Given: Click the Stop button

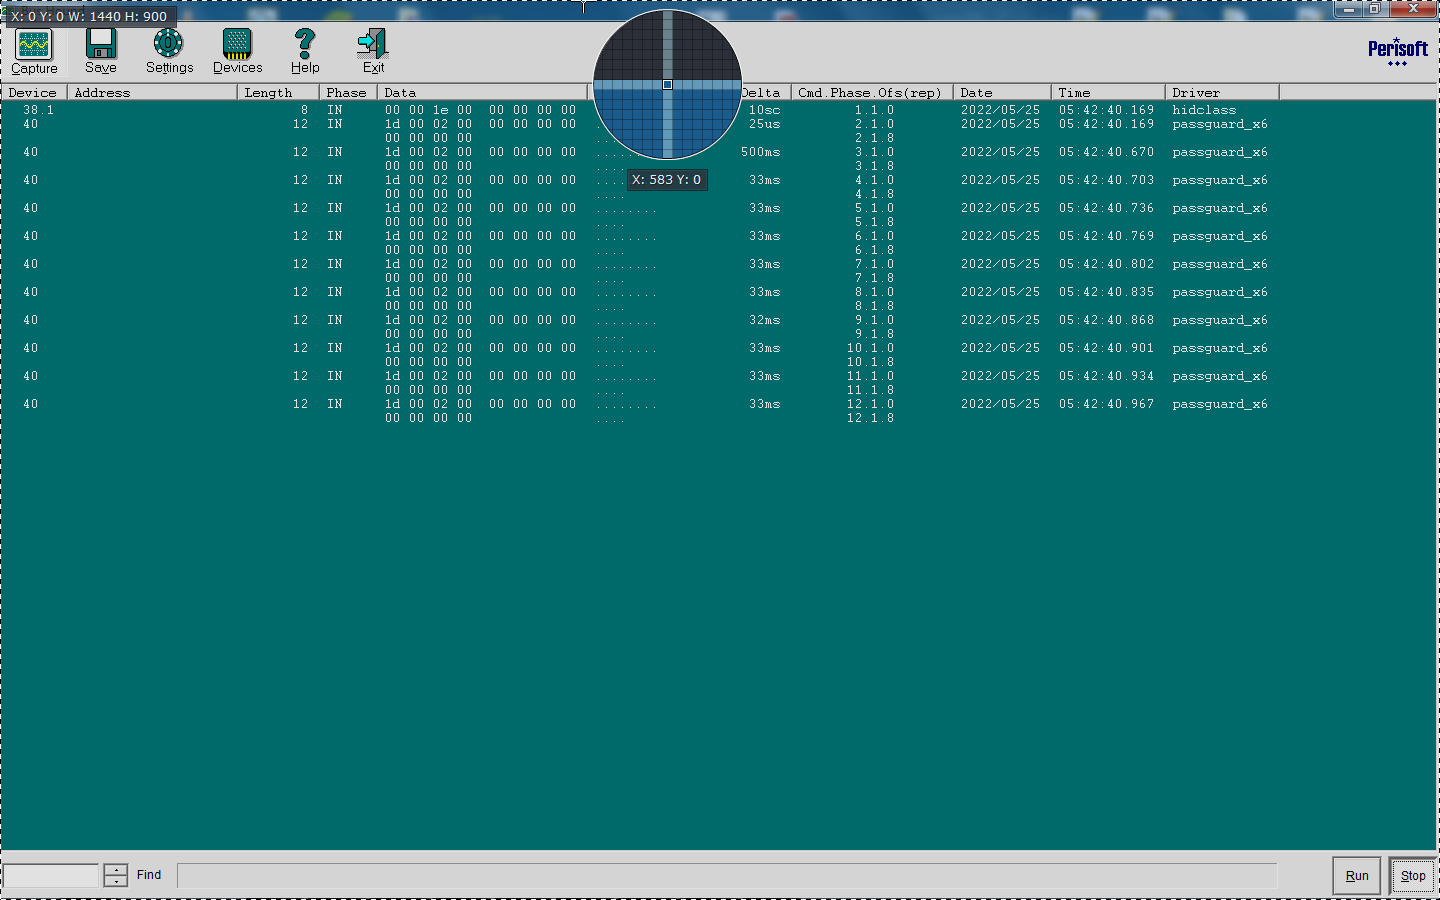Looking at the screenshot, I should [x=1413, y=876].
